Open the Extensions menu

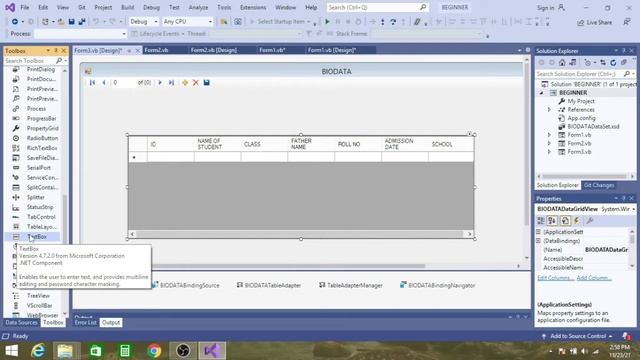[253, 7]
